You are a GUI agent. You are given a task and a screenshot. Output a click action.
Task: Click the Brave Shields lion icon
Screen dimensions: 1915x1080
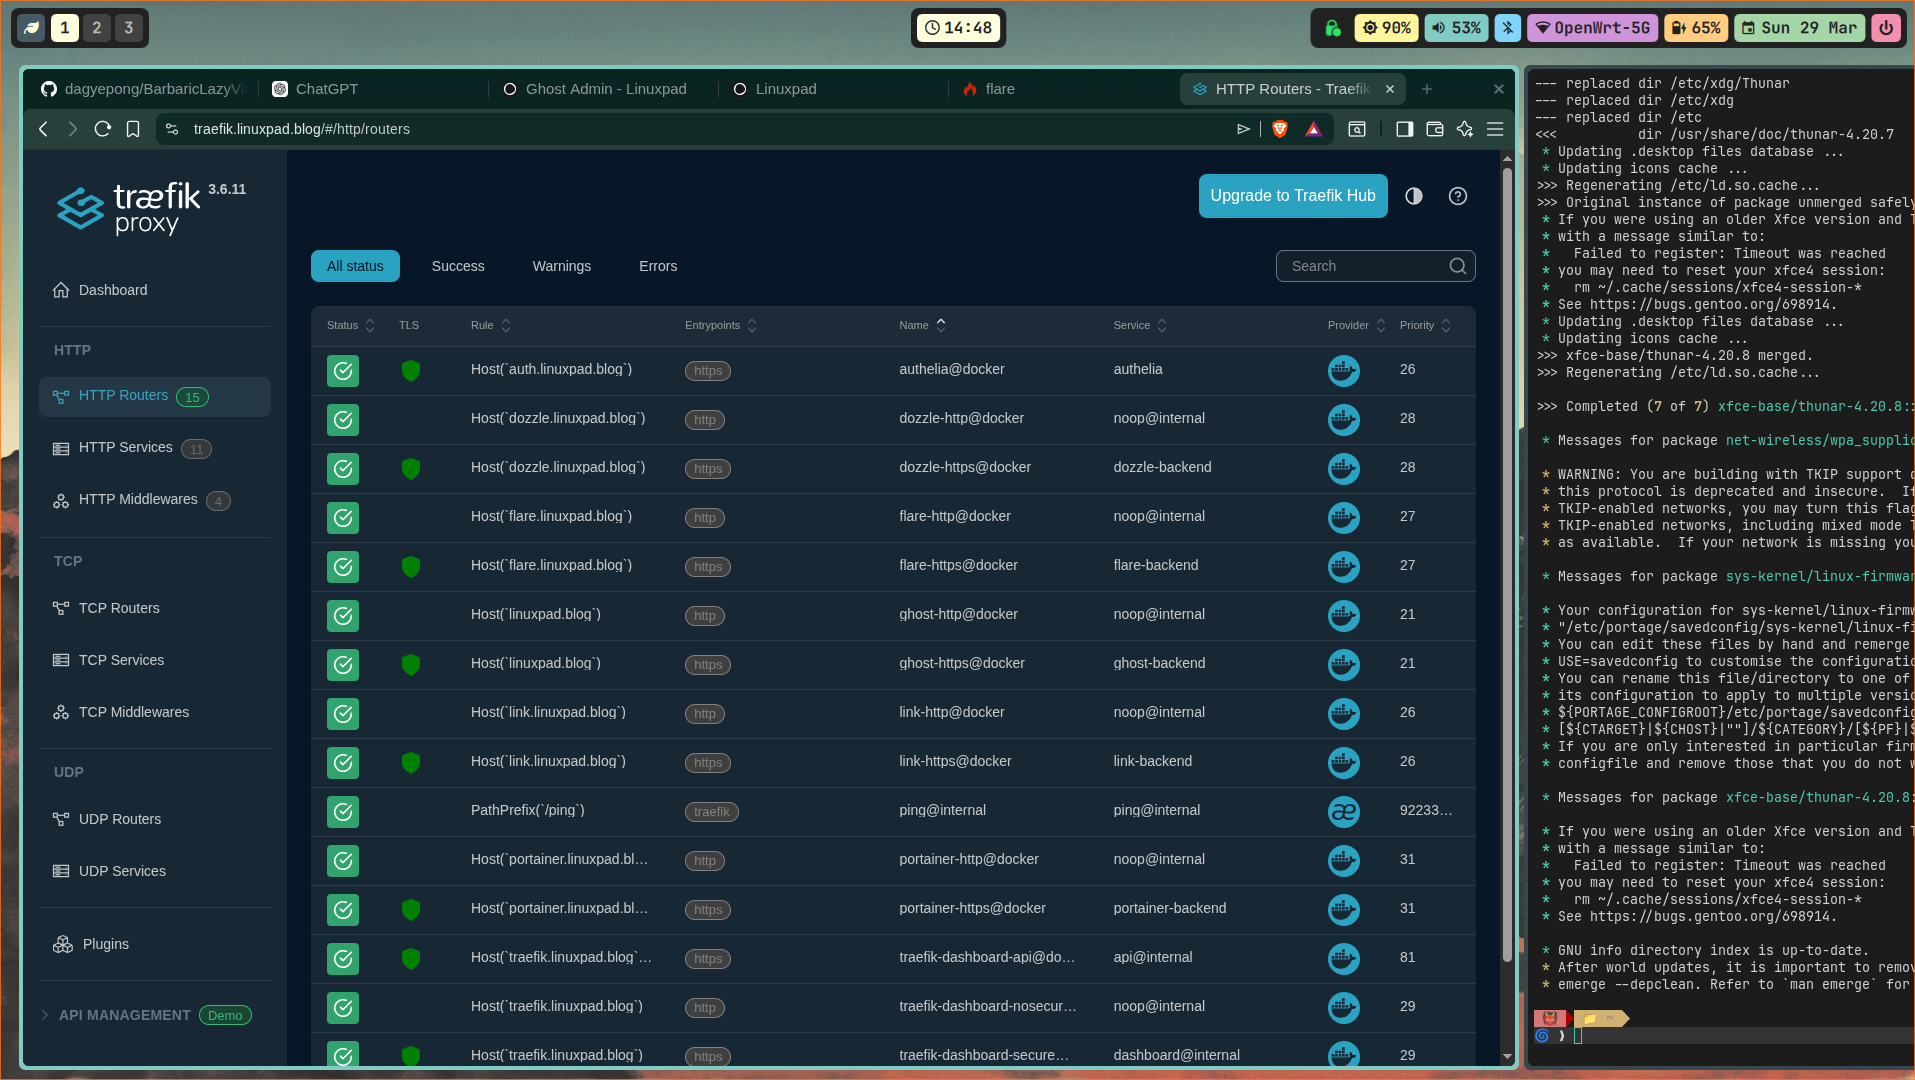click(1279, 129)
